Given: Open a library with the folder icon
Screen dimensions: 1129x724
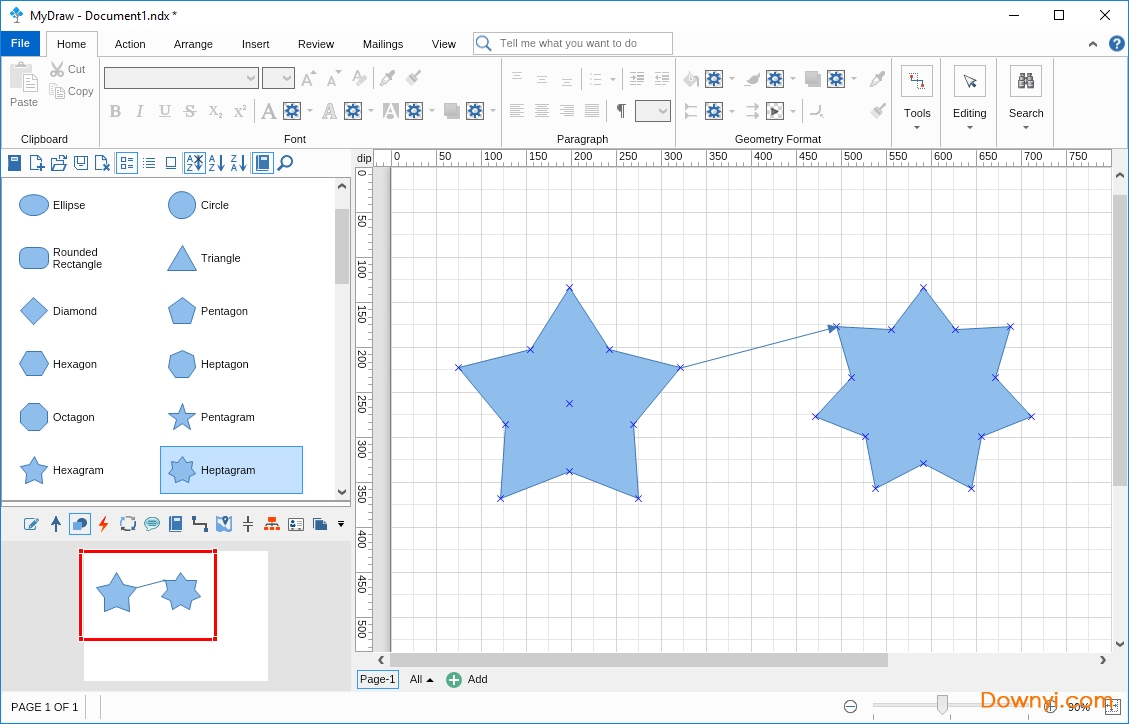Looking at the screenshot, I should pos(59,163).
